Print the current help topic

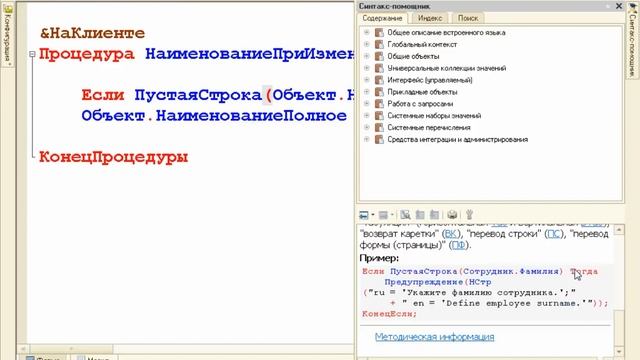point(452,215)
